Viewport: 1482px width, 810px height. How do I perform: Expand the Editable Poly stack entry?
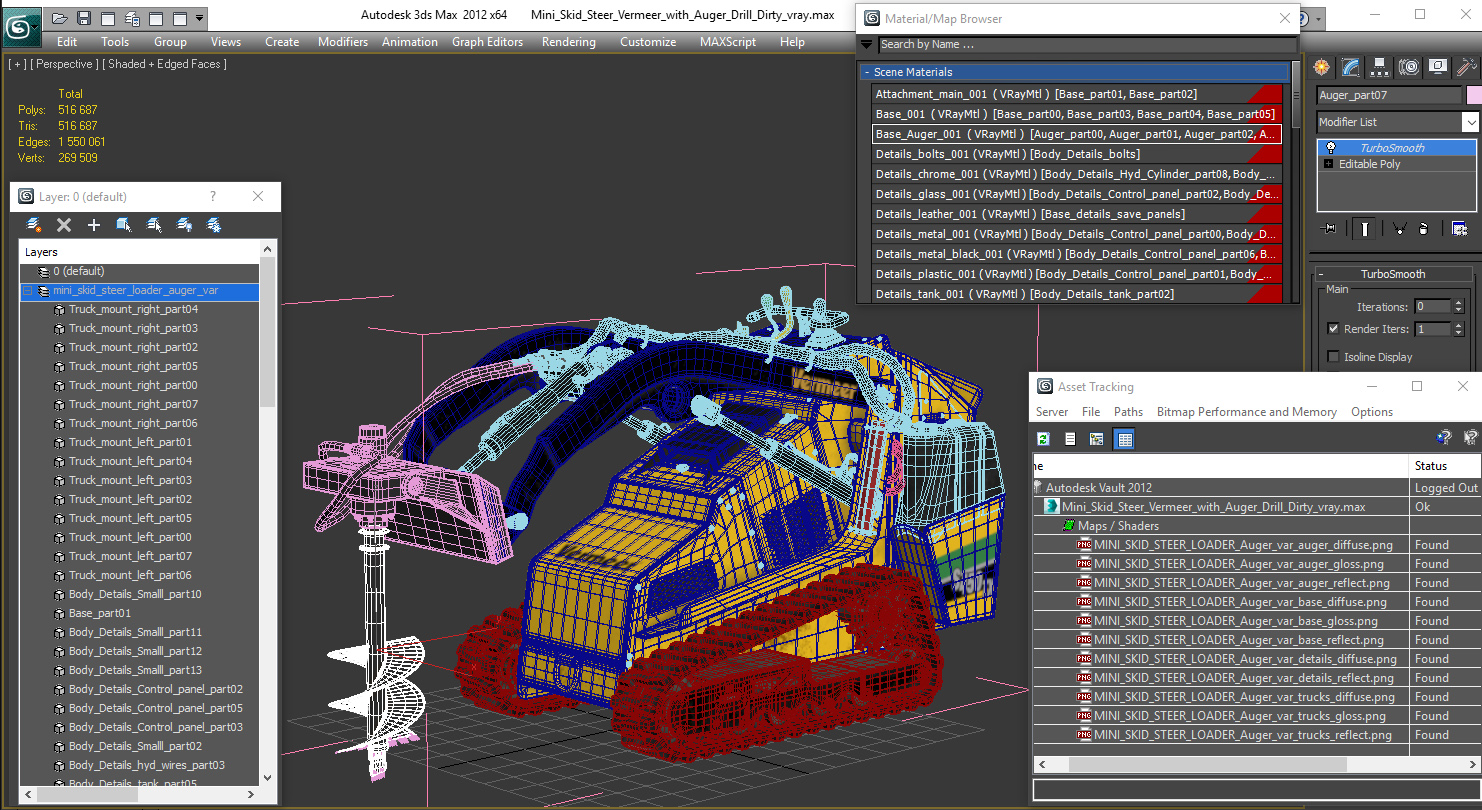[x=1329, y=164]
